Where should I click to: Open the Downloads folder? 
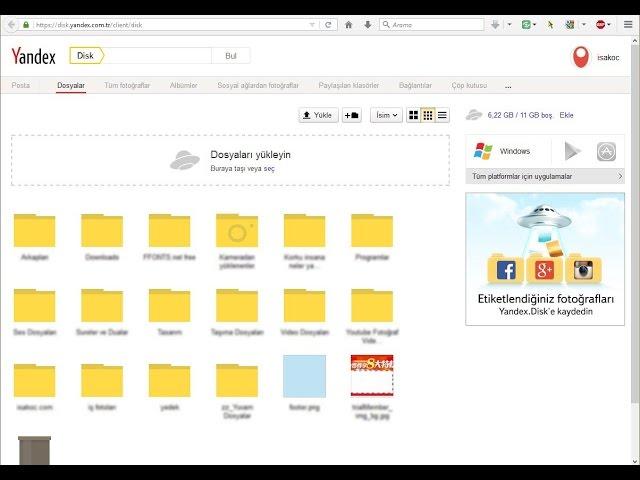click(102, 231)
